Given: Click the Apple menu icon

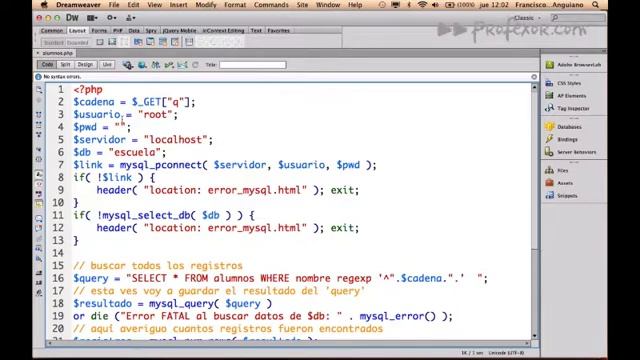Looking at the screenshot, I should pyautogui.click(x=44, y=5).
